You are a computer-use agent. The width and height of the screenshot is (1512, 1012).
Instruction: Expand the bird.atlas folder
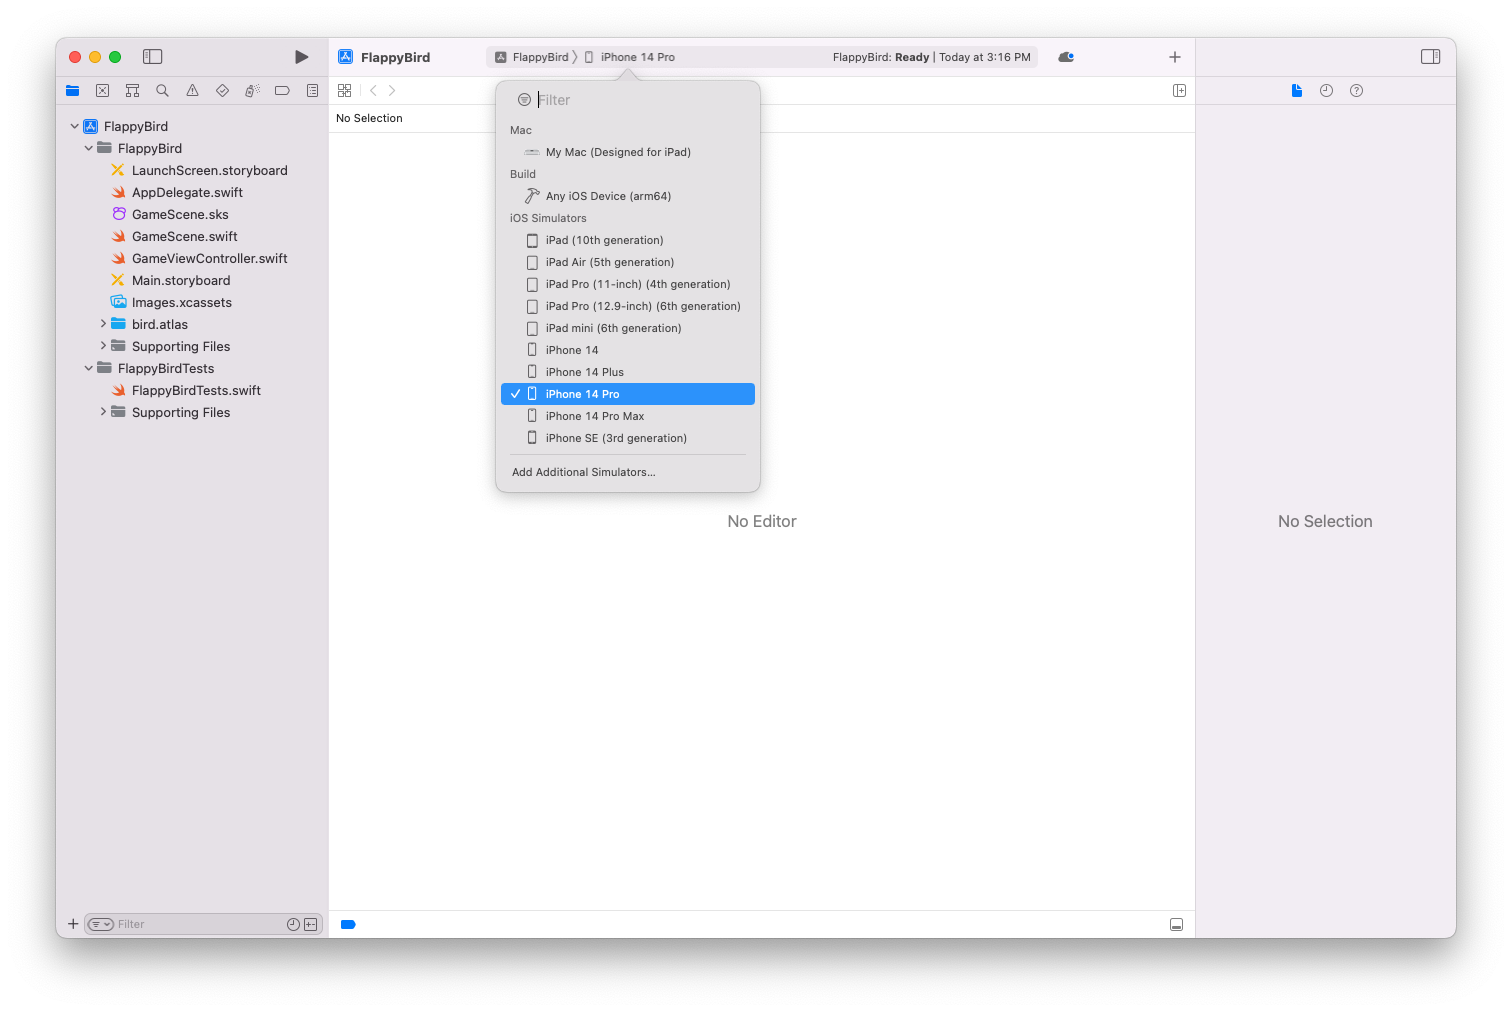[103, 324]
